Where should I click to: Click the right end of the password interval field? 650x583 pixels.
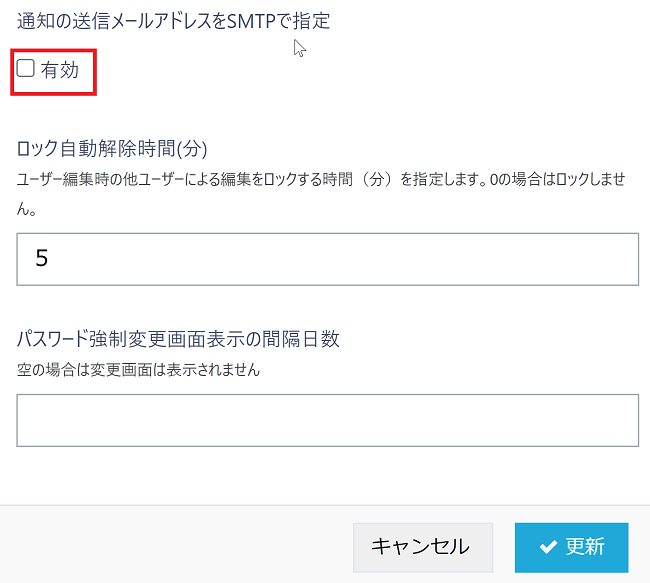[620, 420]
